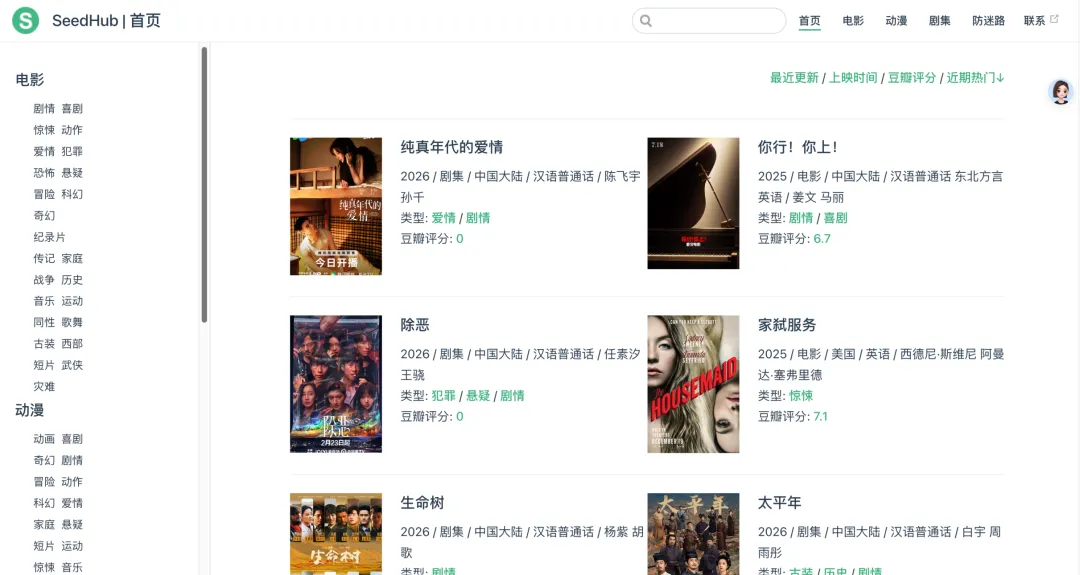Open the 生命树 poster thumbnail
Viewport: 1080px width, 575px height.
click(x=336, y=534)
